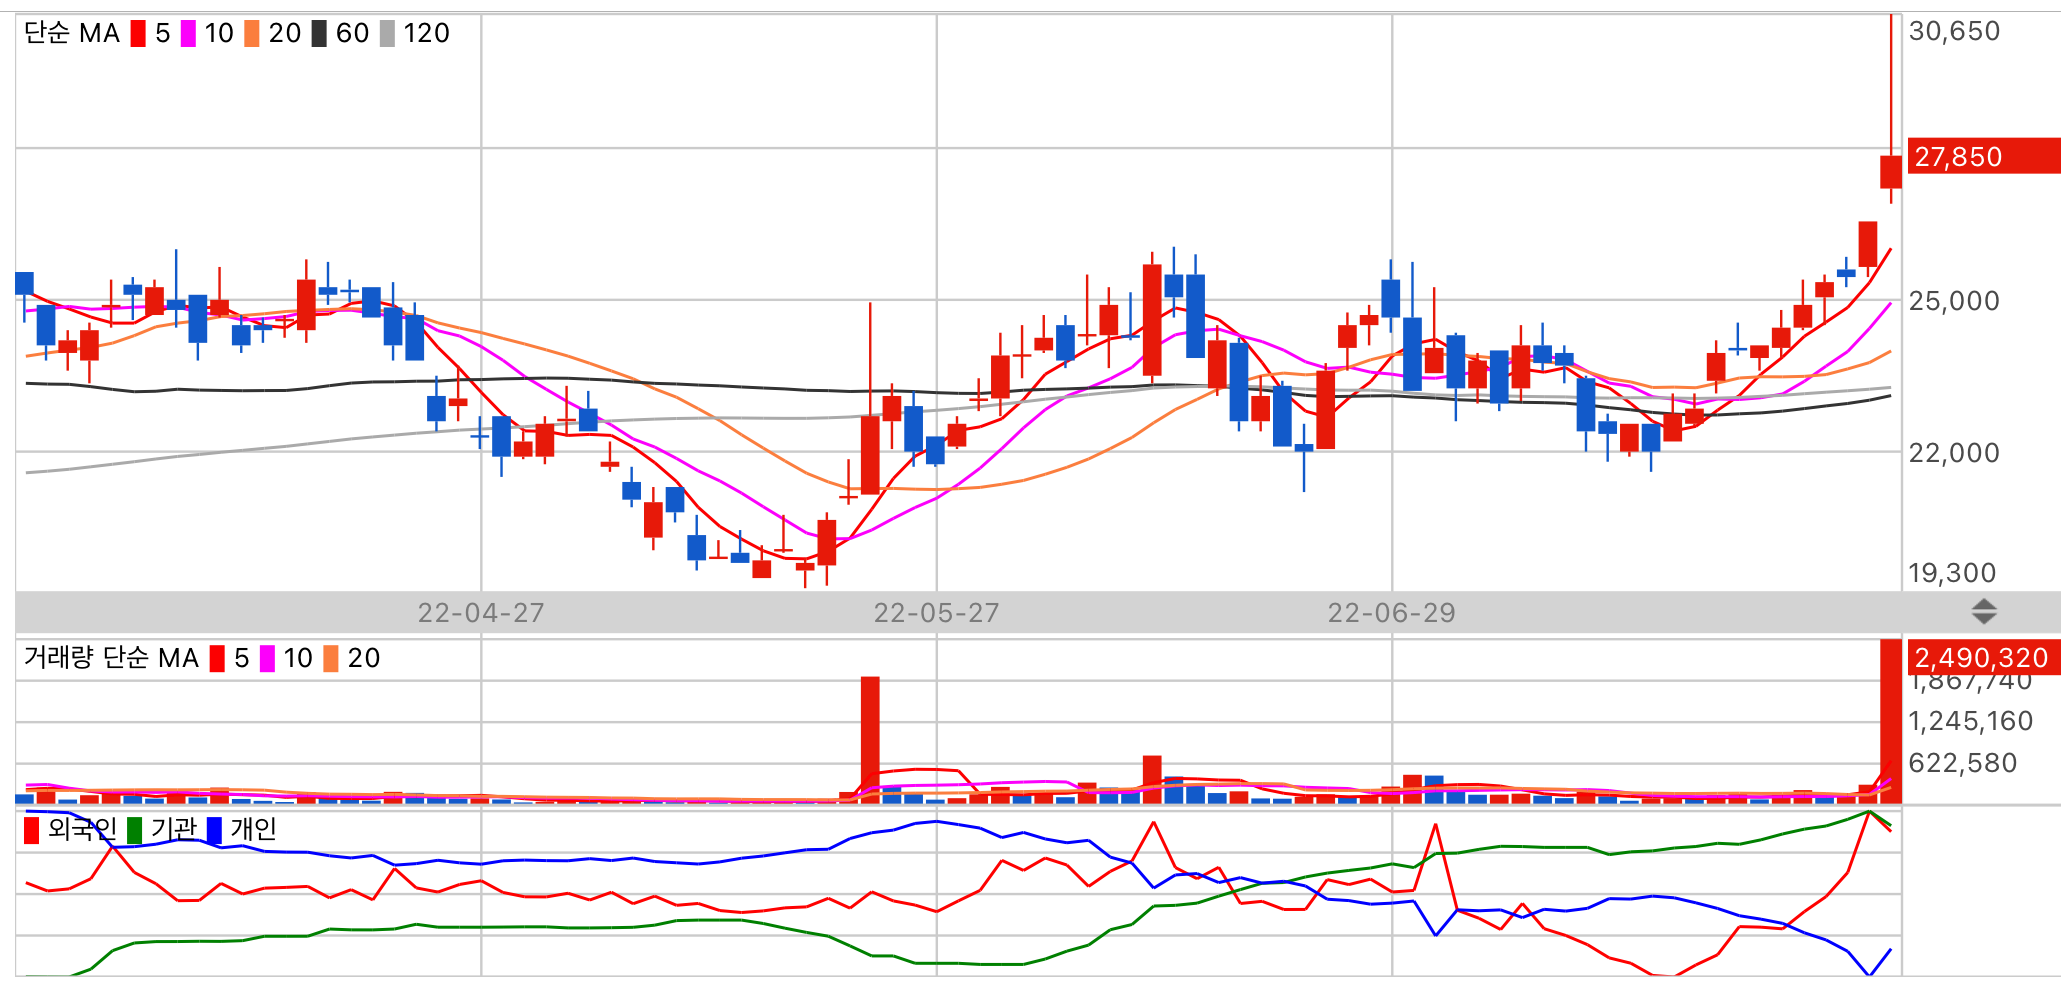This screenshot has height=988, width=2061.
Task: Click the blue 개인 legend swatch
Action: pos(215,830)
